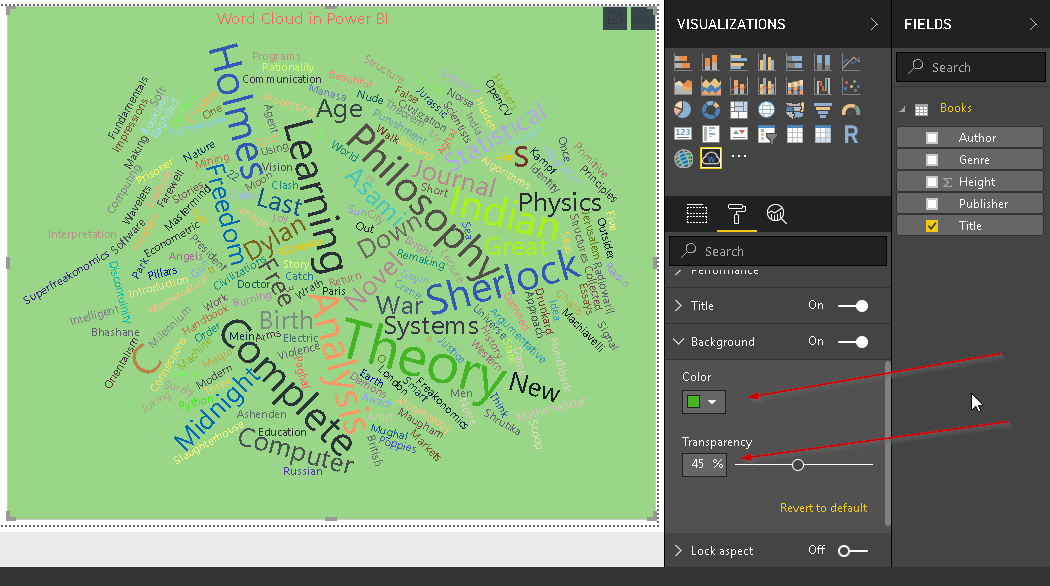Select the matrix visual
The image size is (1050, 586).
click(823, 134)
